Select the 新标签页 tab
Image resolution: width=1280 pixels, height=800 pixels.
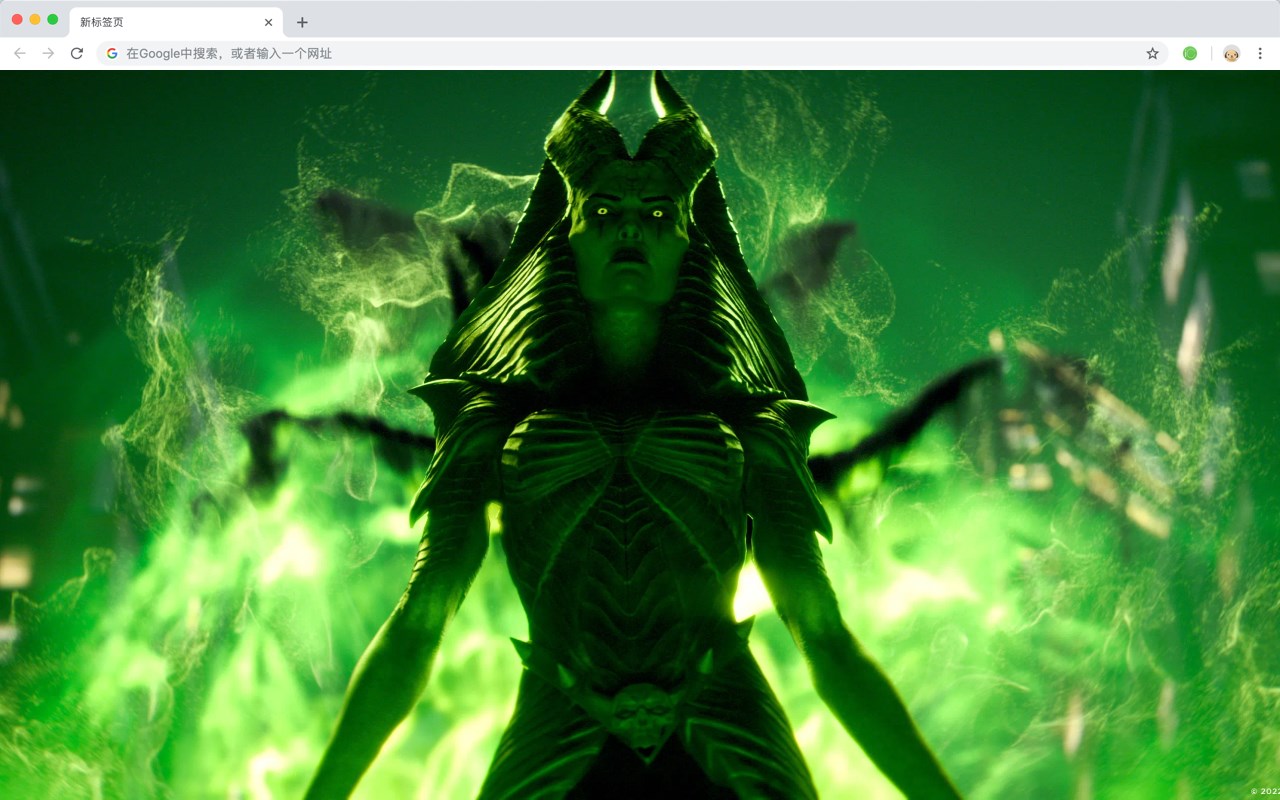[176, 22]
